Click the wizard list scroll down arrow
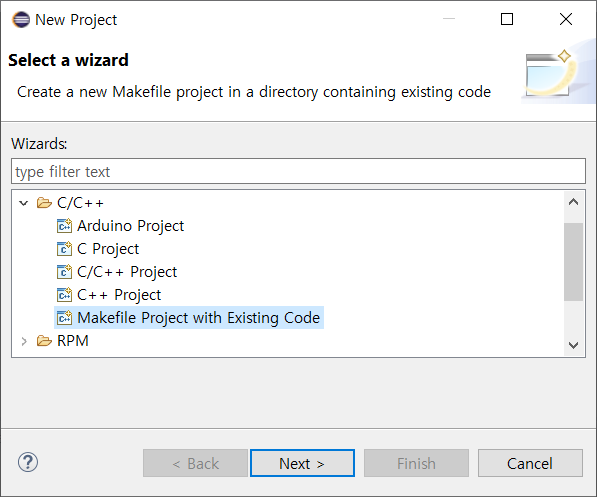Image resolution: width=597 pixels, height=497 pixels. (x=573, y=345)
